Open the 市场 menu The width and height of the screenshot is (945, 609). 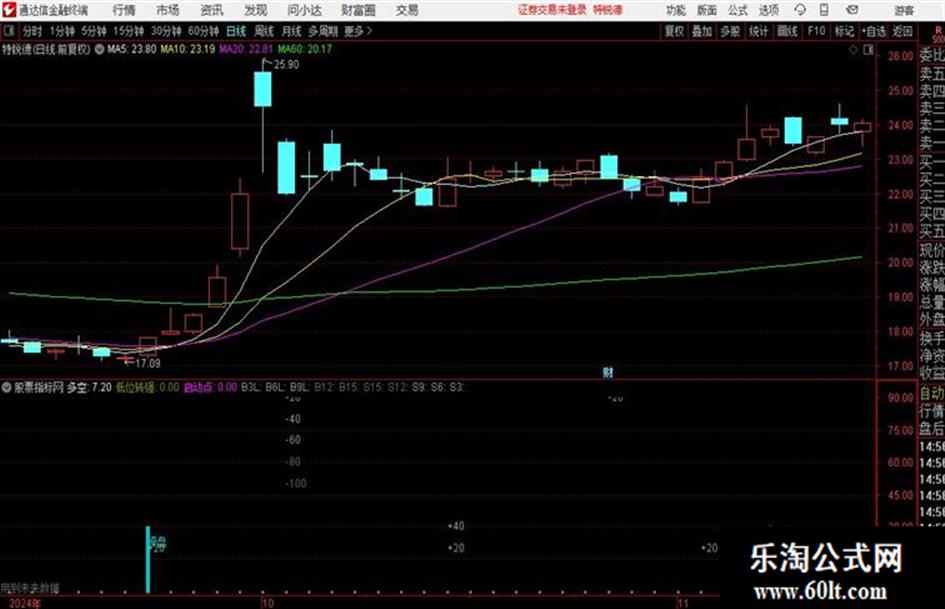point(168,10)
